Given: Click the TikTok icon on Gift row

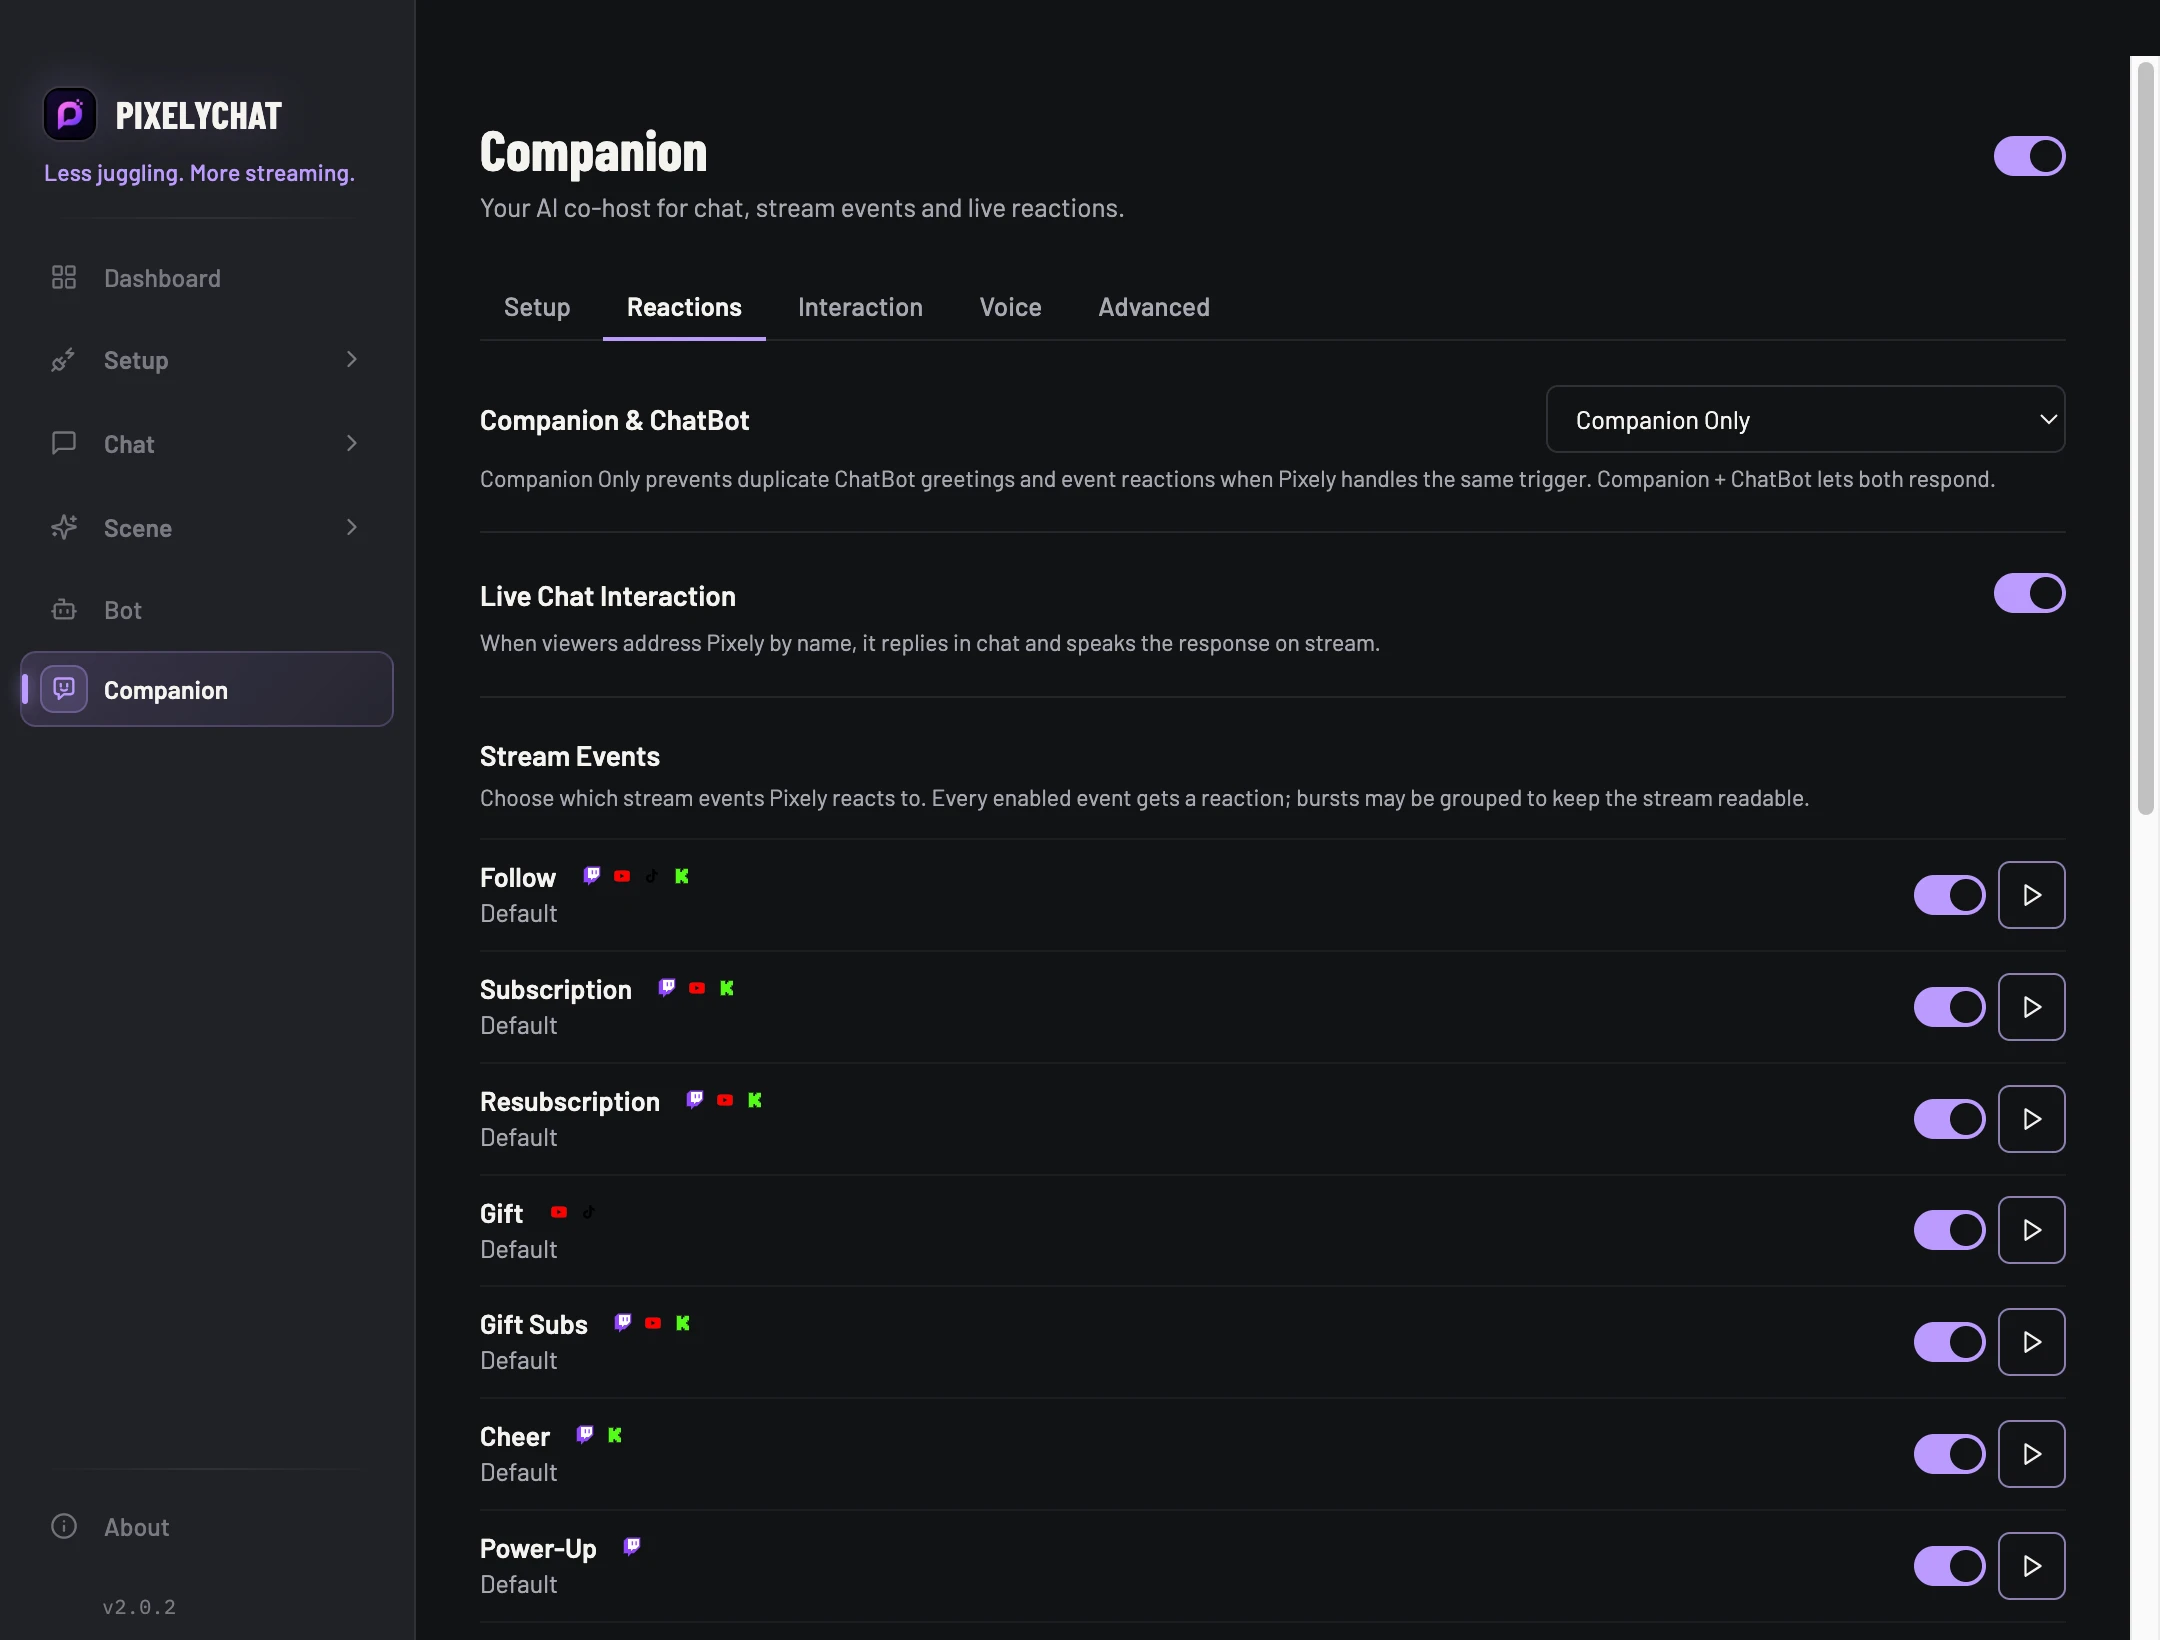Looking at the screenshot, I should tap(589, 1212).
